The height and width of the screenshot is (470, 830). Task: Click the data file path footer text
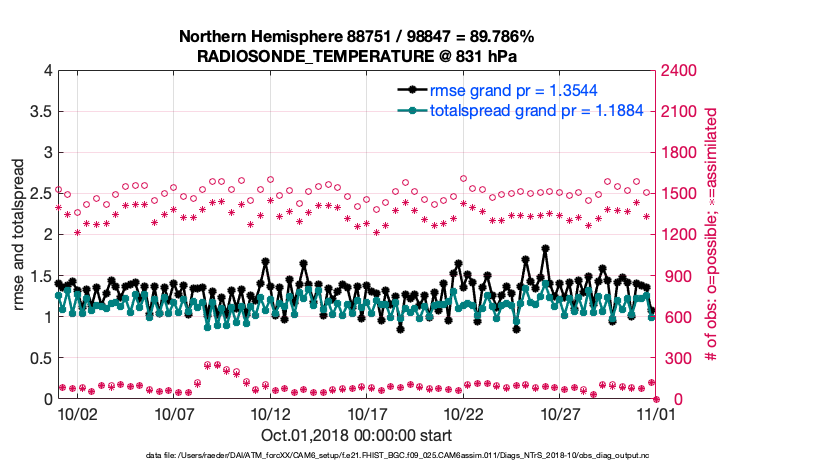click(356, 456)
